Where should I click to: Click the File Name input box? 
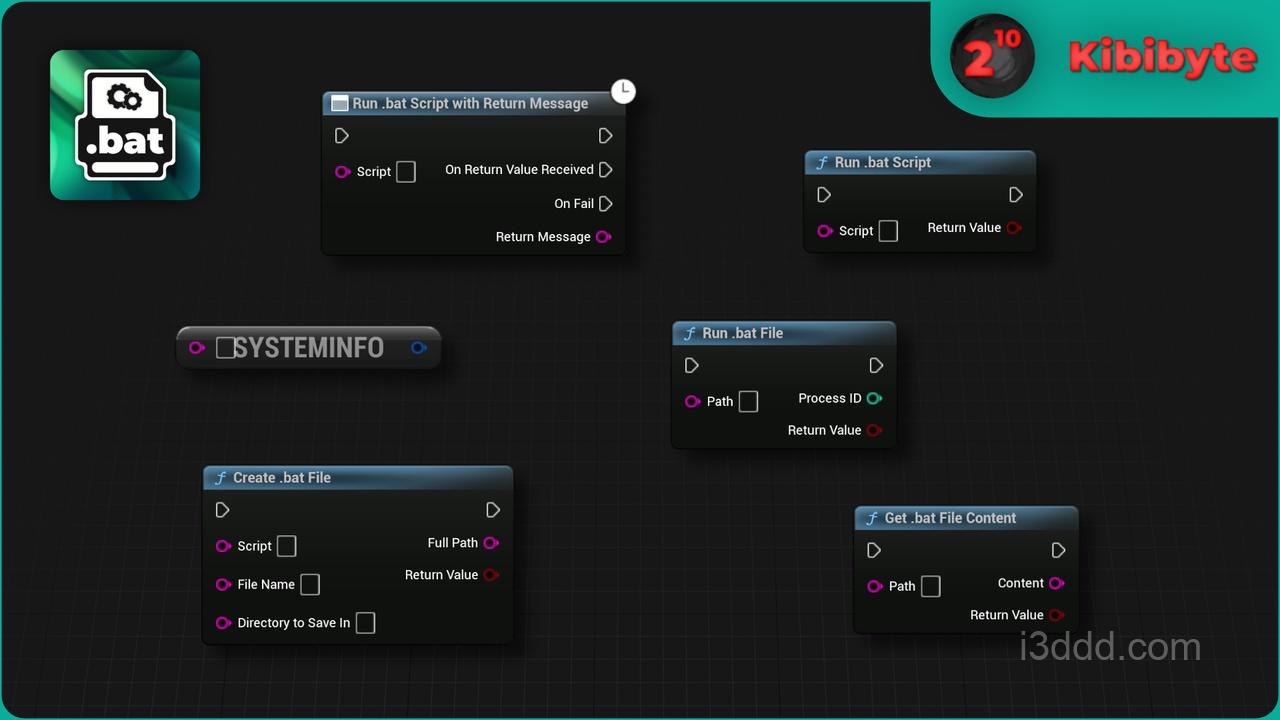(x=310, y=584)
